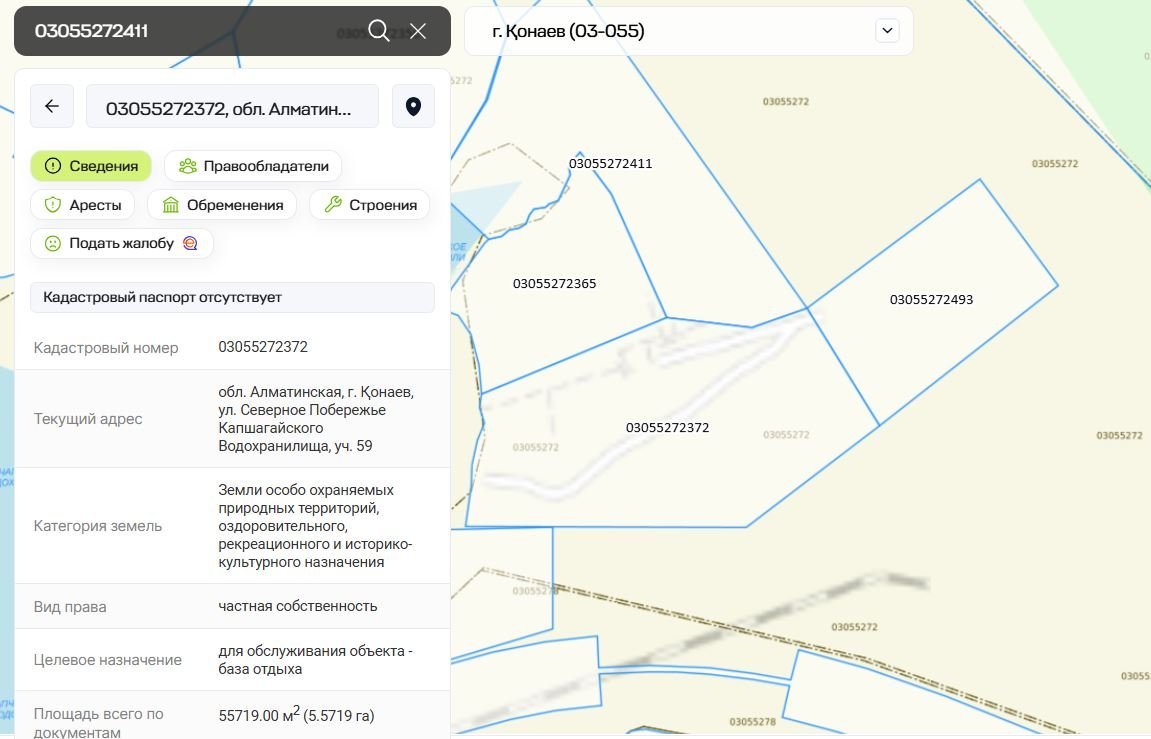Expand the г. Қонаев (03-055) dropdown
The width and height of the screenshot is (1151, 739).
click(887, 31)
